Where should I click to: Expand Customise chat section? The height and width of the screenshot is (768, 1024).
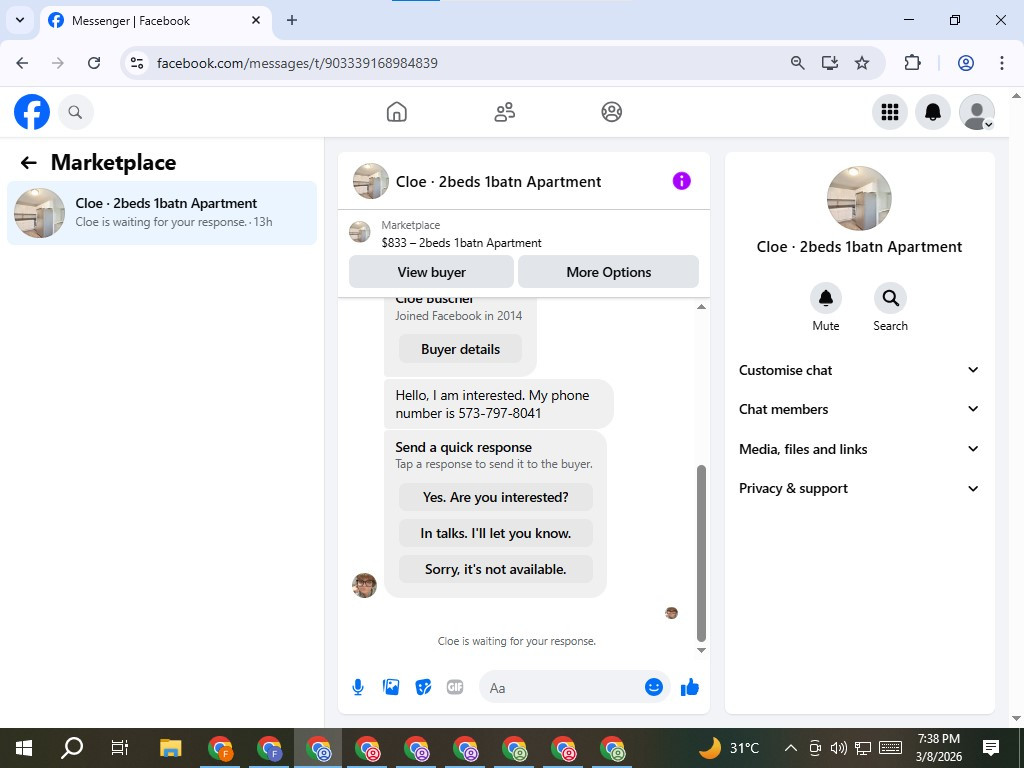858,370
